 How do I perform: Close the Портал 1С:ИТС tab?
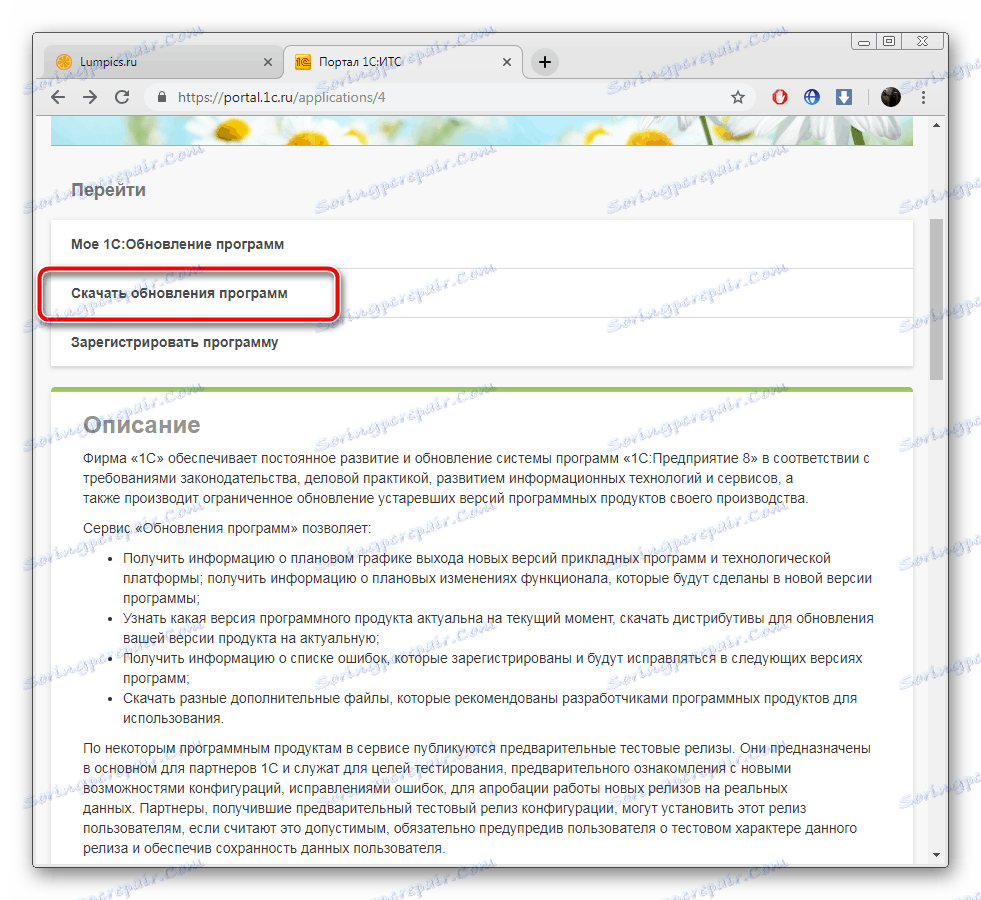pos(507,62)
